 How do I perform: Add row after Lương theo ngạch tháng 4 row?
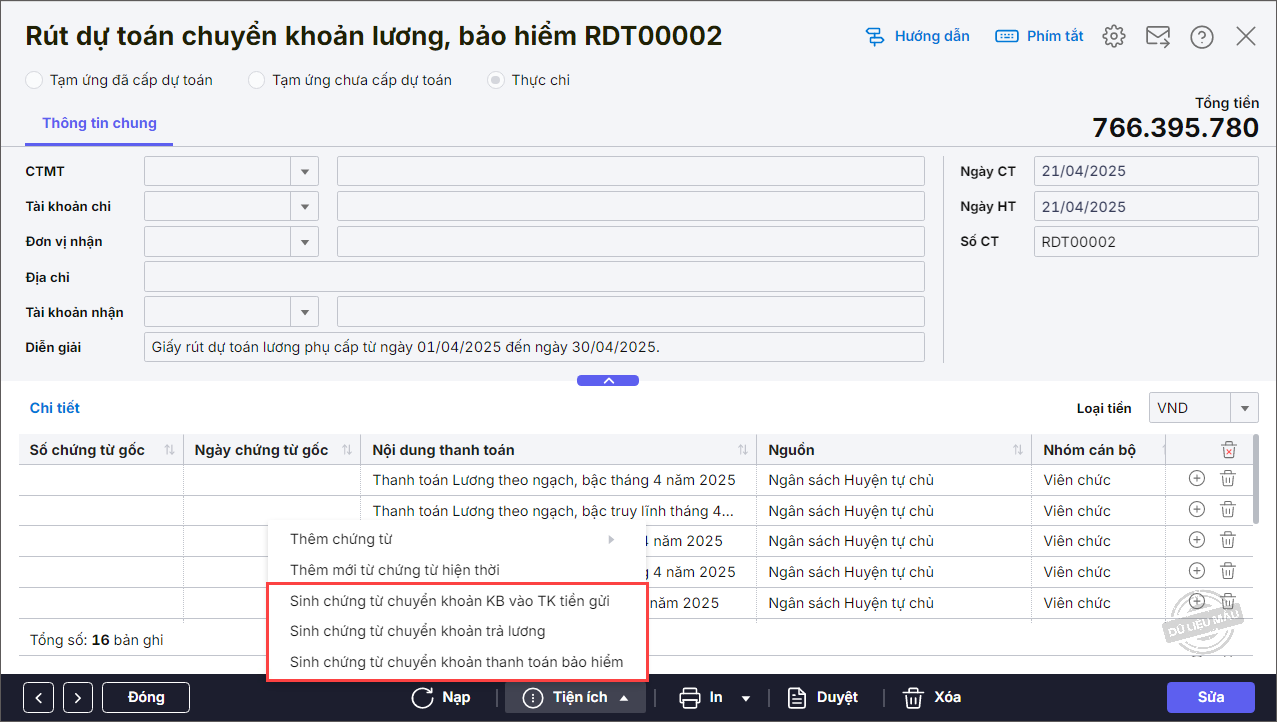[1196, 480]
